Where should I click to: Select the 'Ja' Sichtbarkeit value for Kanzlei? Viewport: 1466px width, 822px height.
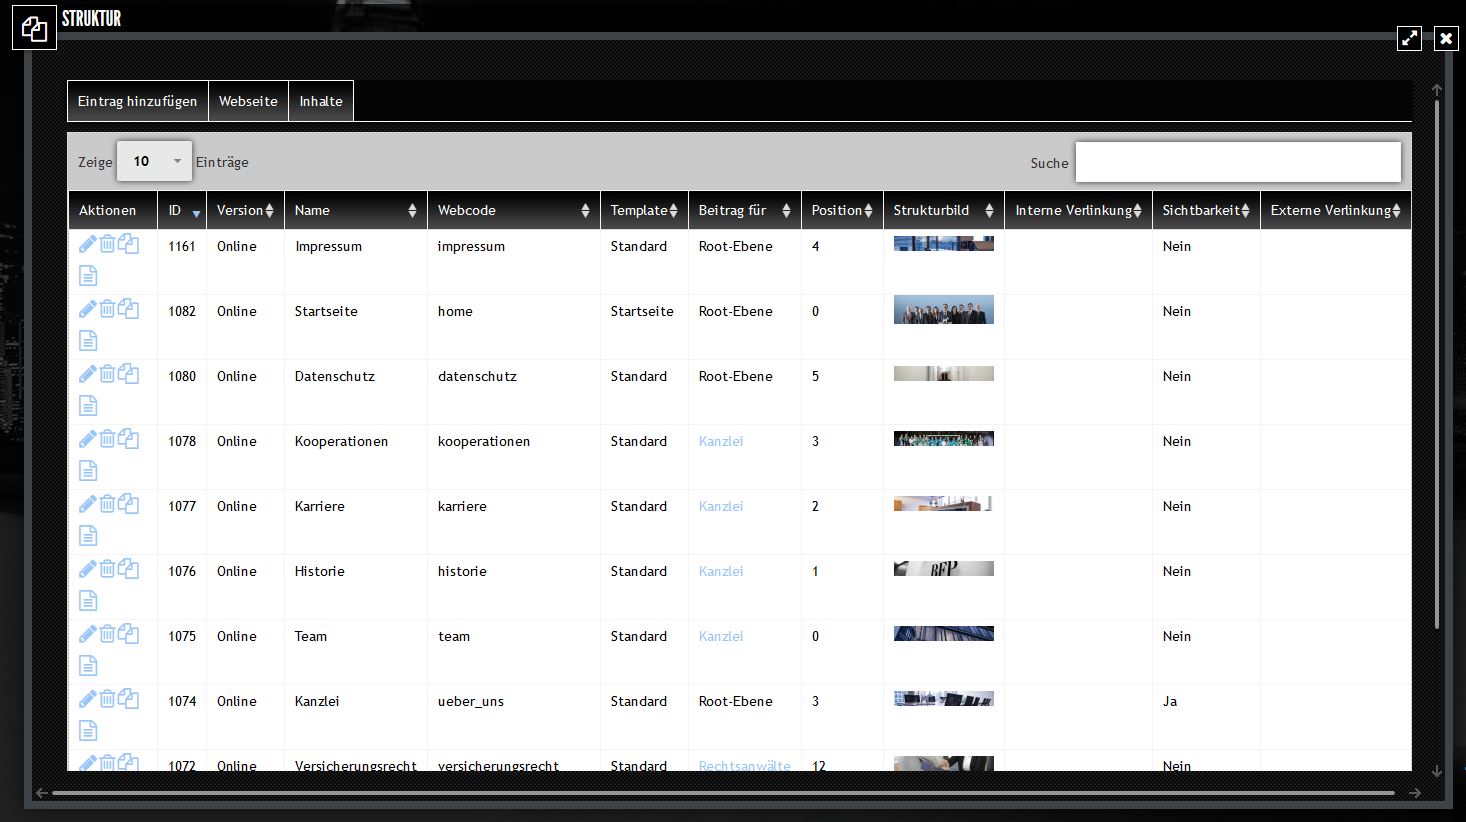[1170, 701]
